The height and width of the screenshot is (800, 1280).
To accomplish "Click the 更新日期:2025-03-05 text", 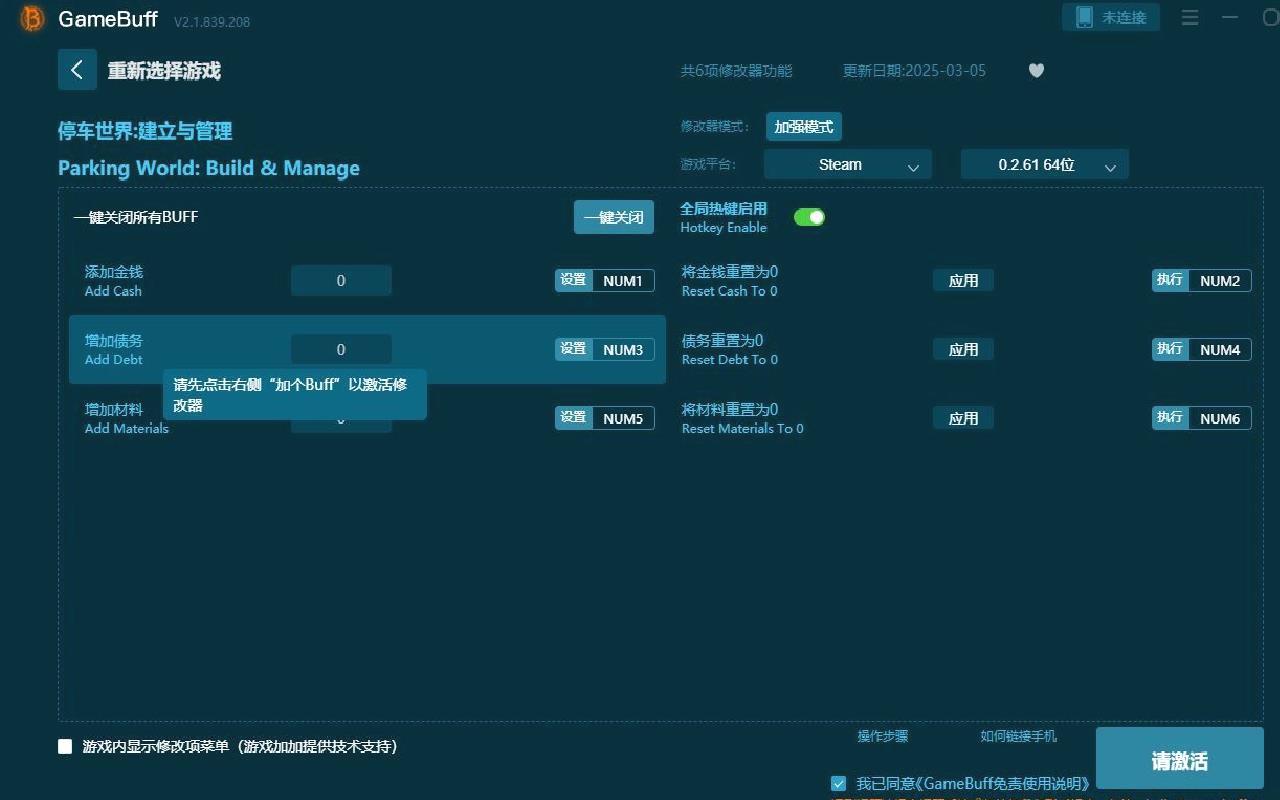I will tap(914, 70).
